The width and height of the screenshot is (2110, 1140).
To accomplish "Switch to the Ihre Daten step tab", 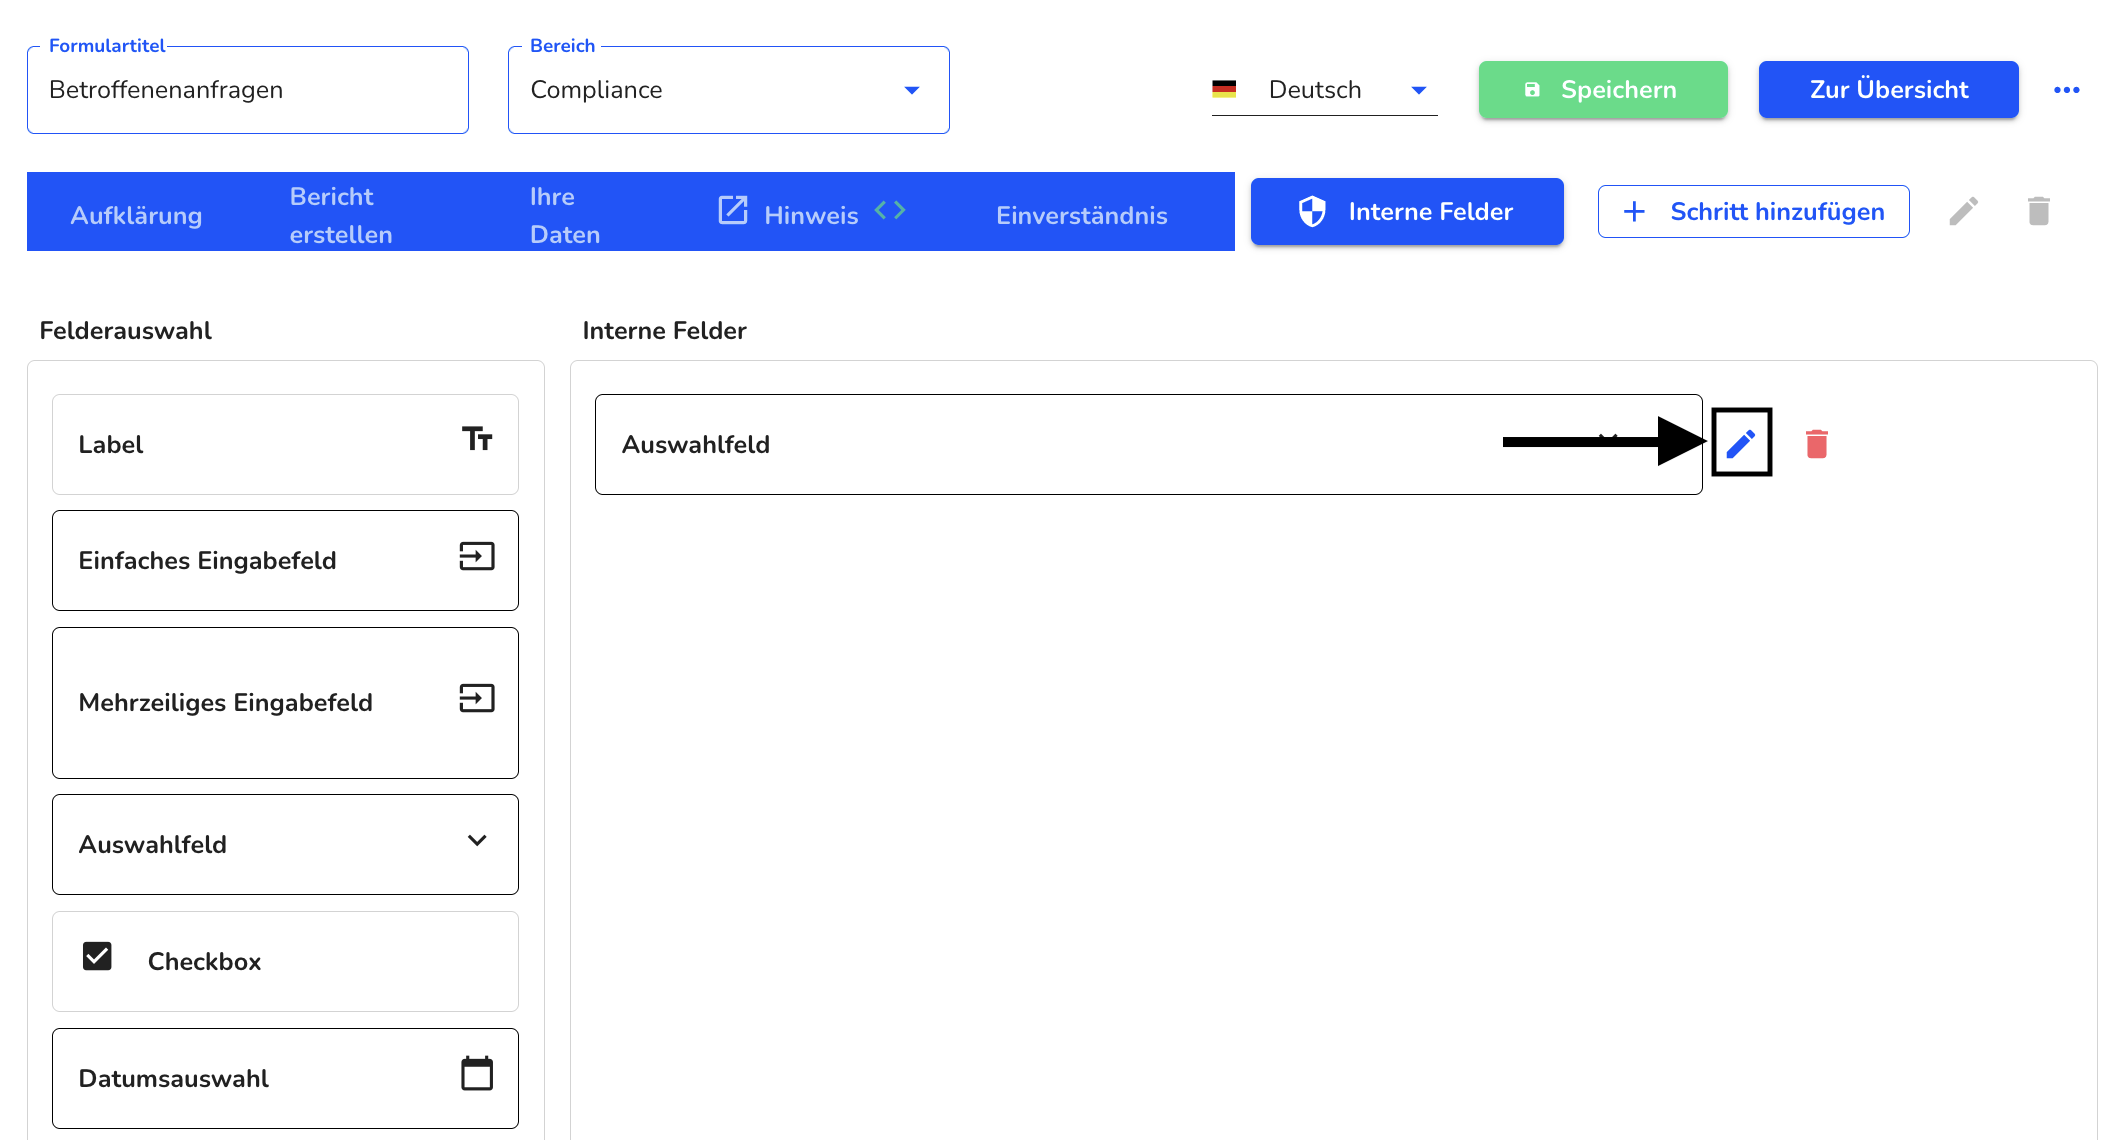I will [565, 215].
